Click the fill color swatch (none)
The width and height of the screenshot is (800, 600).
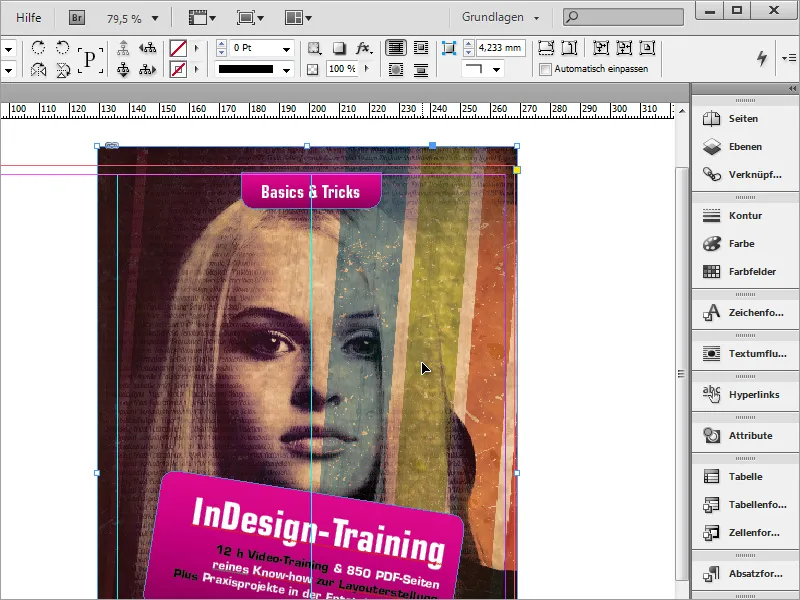(x=178, y=48)
